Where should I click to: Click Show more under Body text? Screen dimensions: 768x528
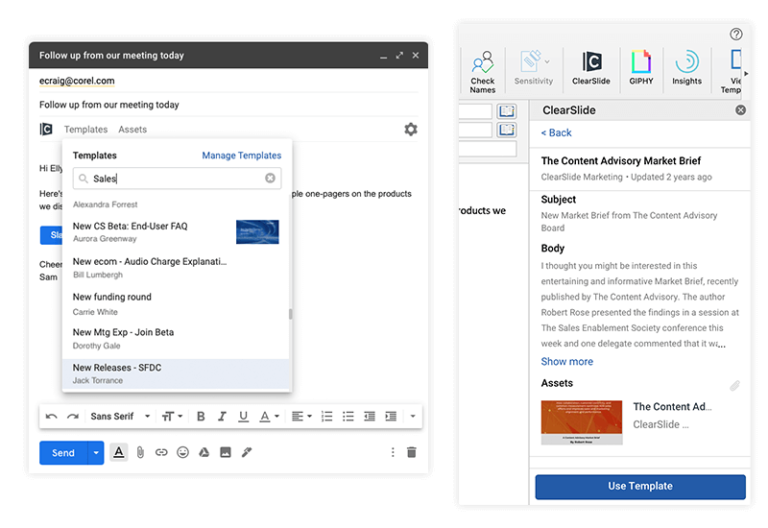pos(567,361)
